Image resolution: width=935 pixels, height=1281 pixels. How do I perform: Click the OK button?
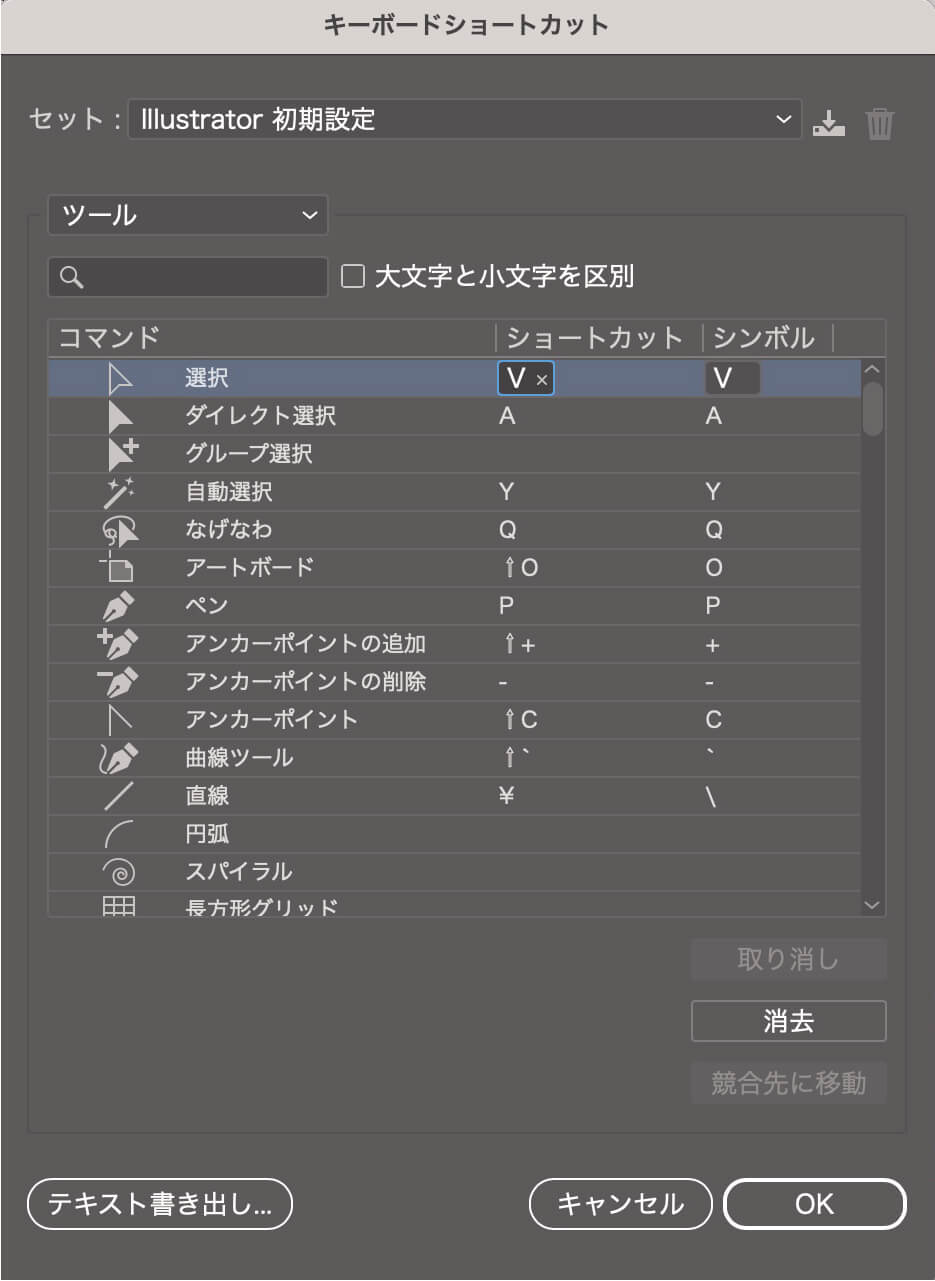pos(814,1204)
